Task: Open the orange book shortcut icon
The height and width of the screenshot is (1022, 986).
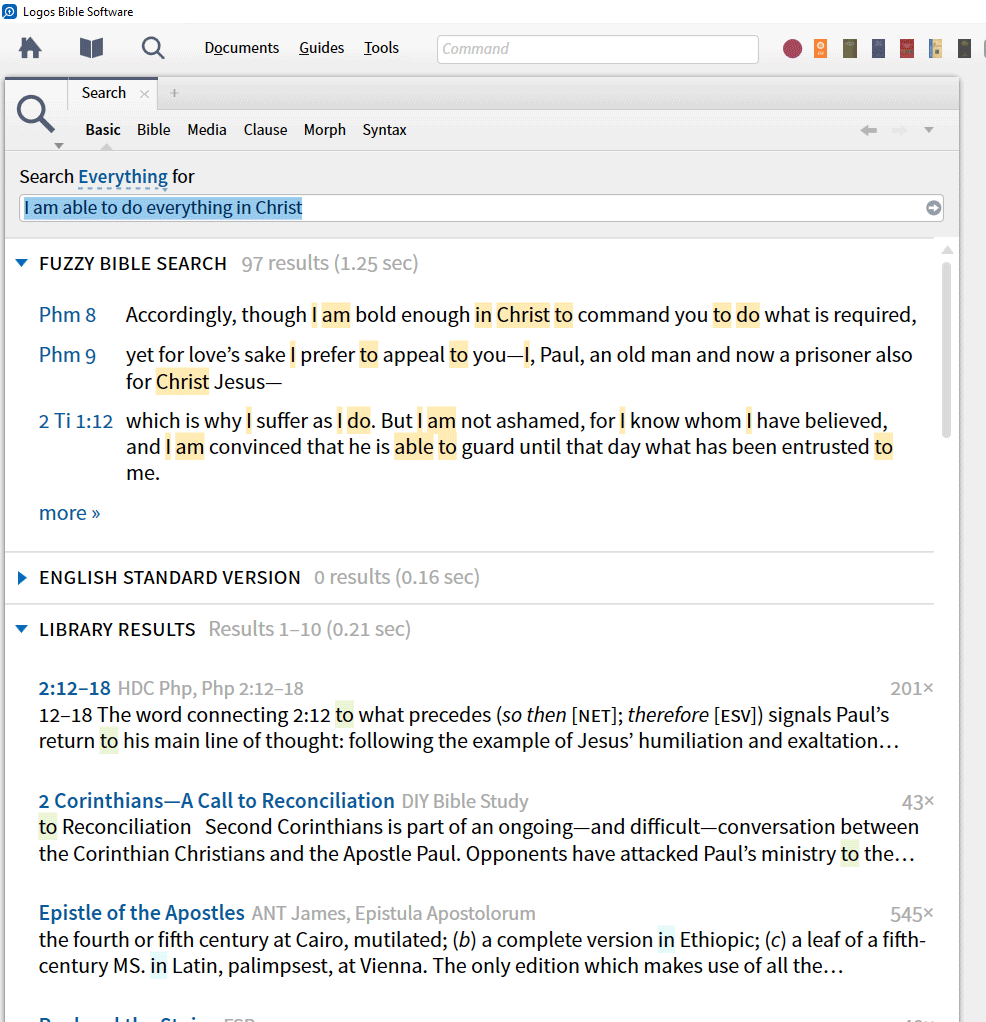Action: tap(820, 48)
